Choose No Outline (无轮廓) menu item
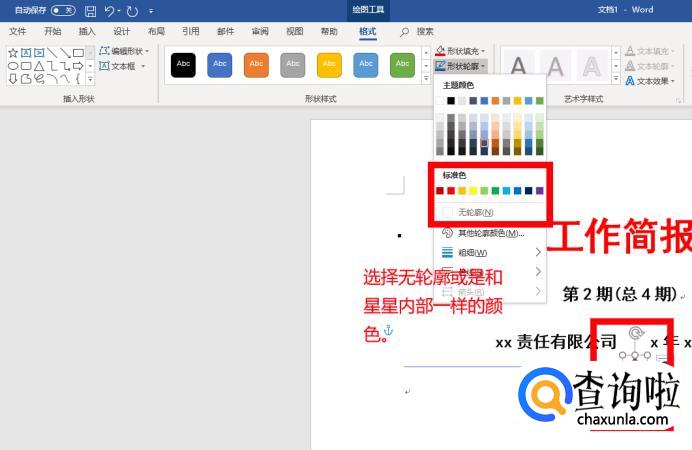Image resolution: width=692 pixels, height=450 pixels. pyautogui.click(x=490, y=213)
